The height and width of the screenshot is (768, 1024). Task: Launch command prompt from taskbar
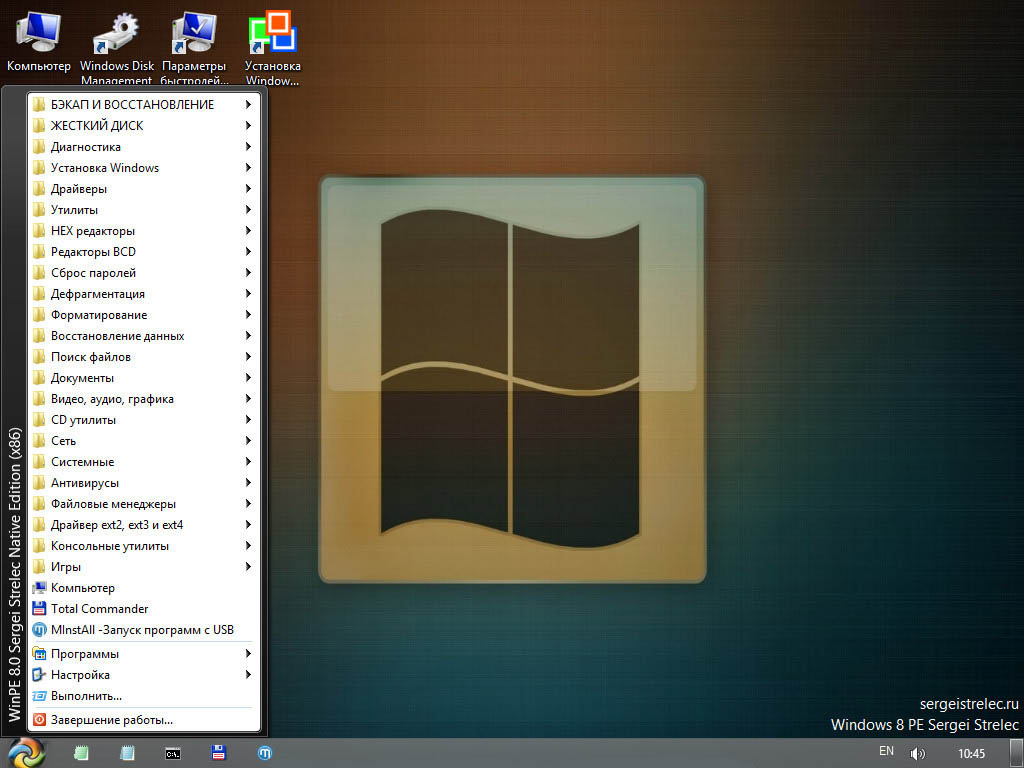[172, 754]
